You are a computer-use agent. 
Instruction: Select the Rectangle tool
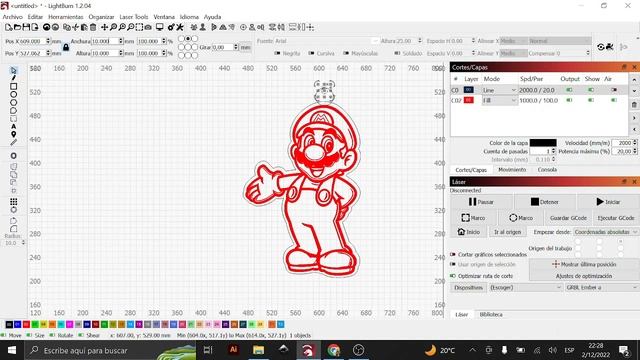pyautogui.click(x=13, y=86)
